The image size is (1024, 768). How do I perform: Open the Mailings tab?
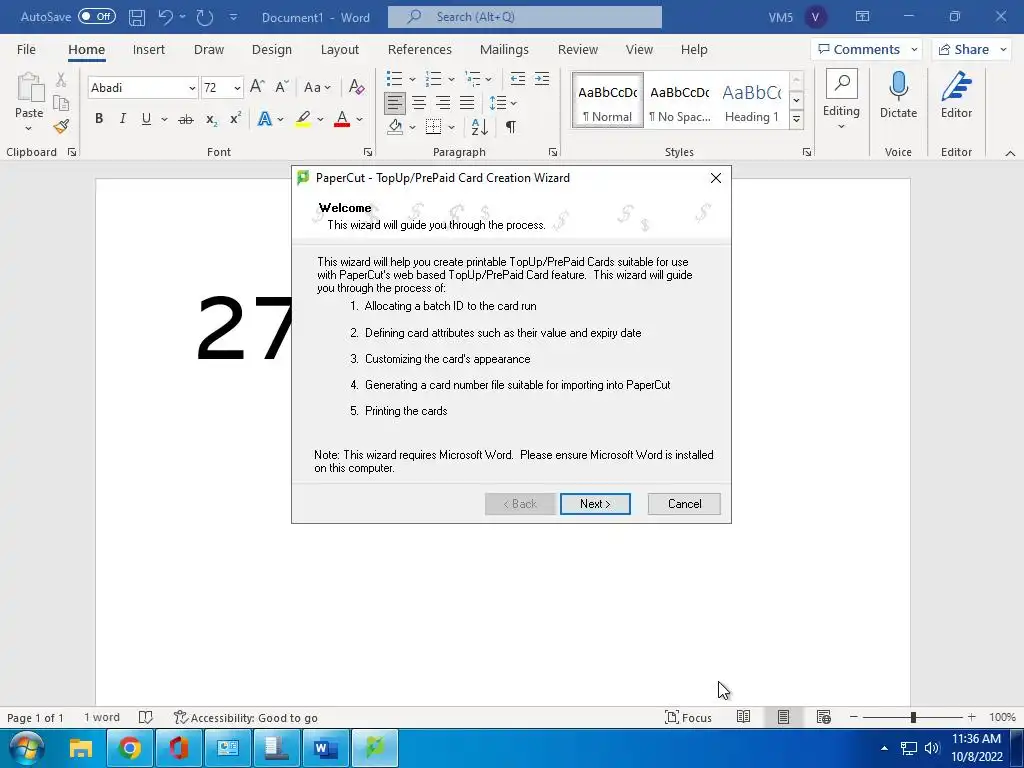coord(504,50)
